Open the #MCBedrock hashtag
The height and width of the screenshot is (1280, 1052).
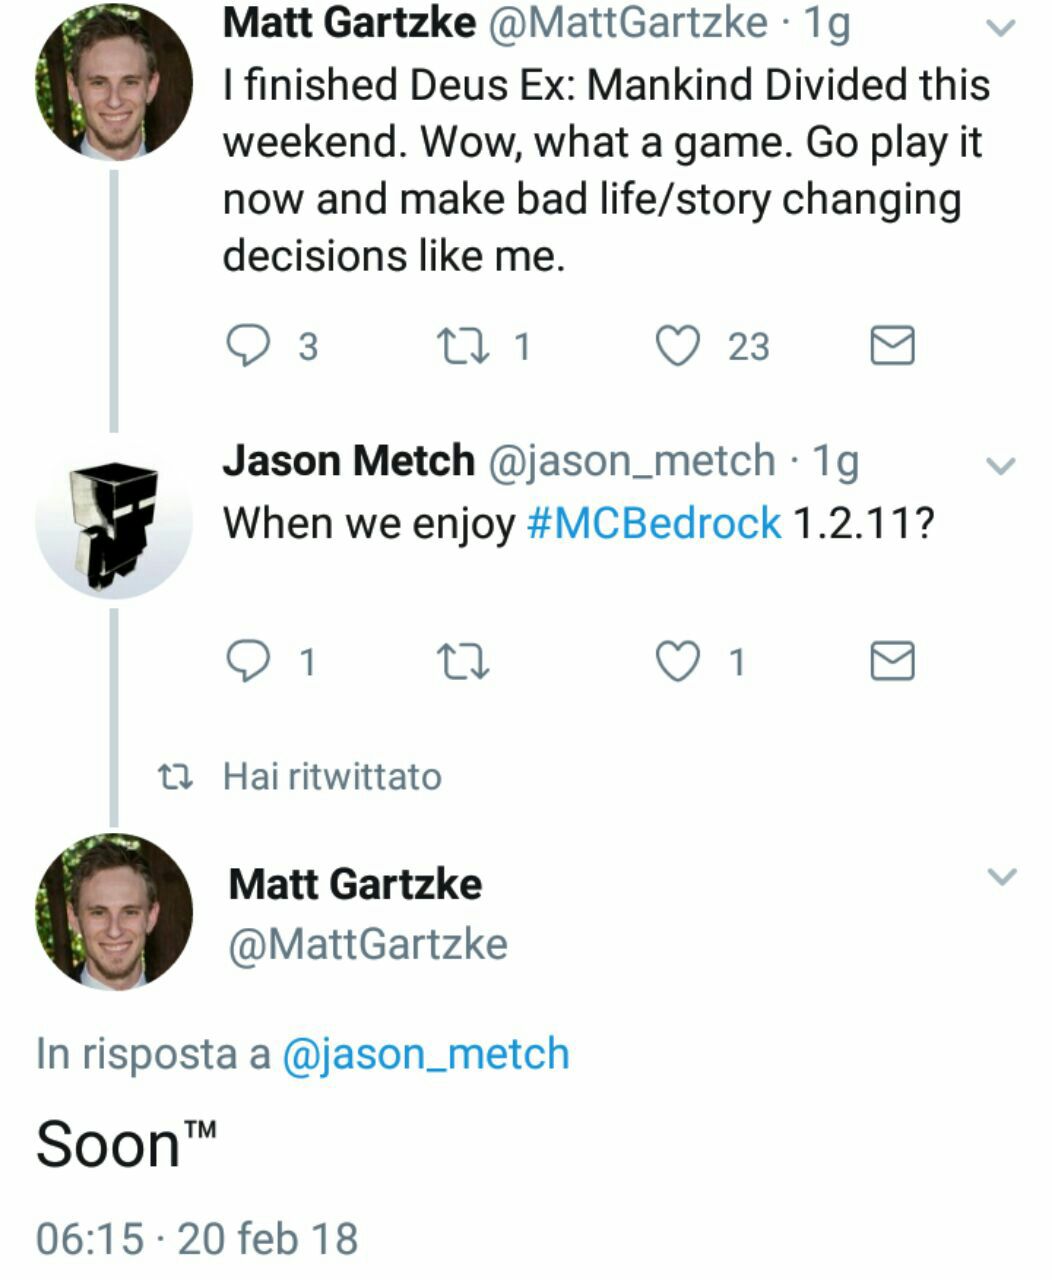653,522
